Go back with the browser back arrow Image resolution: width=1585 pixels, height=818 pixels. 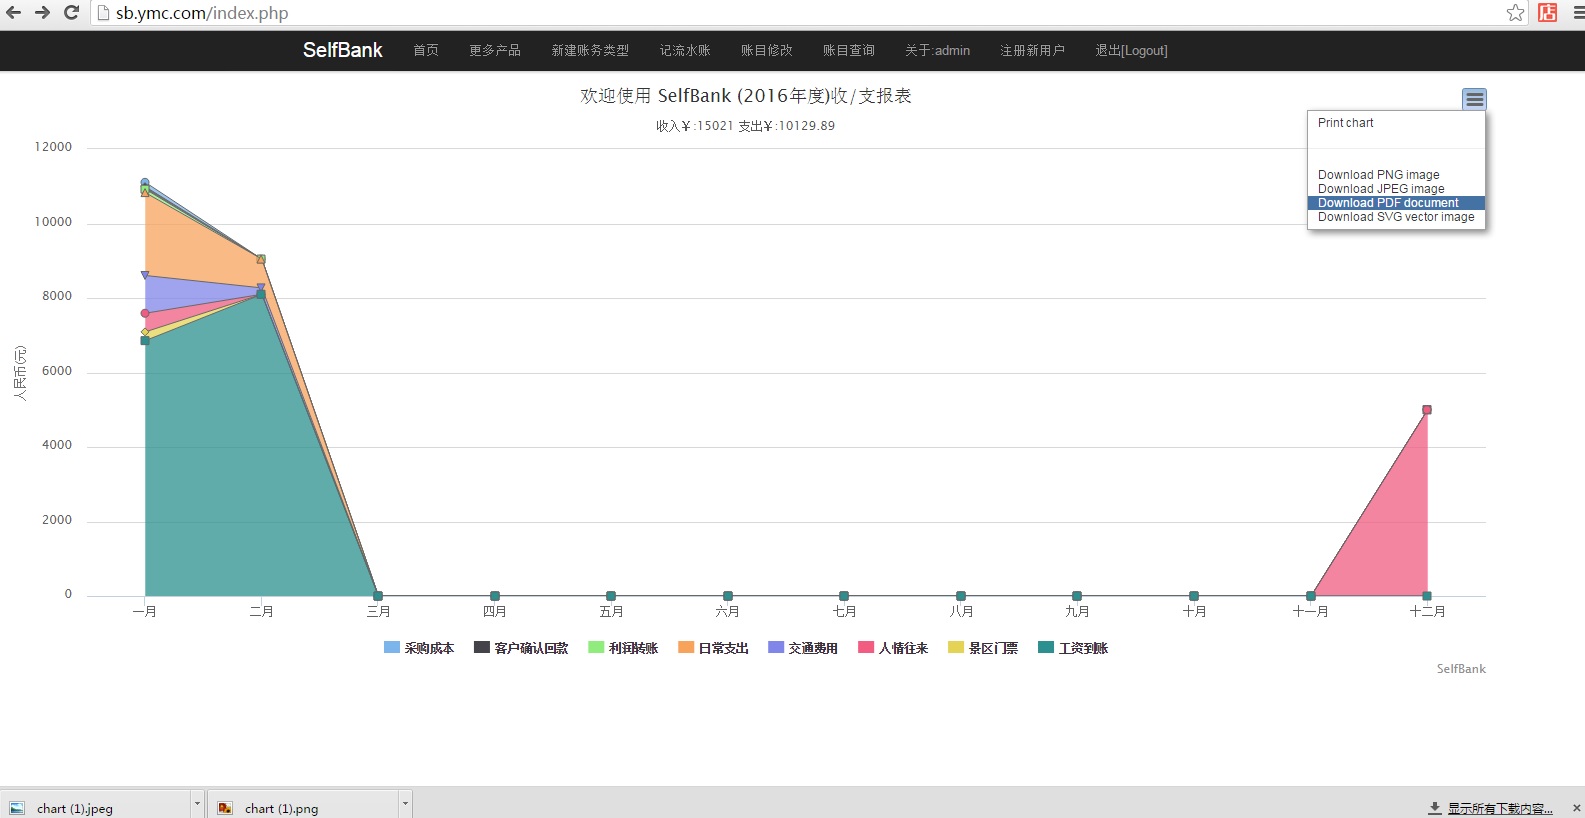pos(13,13)
